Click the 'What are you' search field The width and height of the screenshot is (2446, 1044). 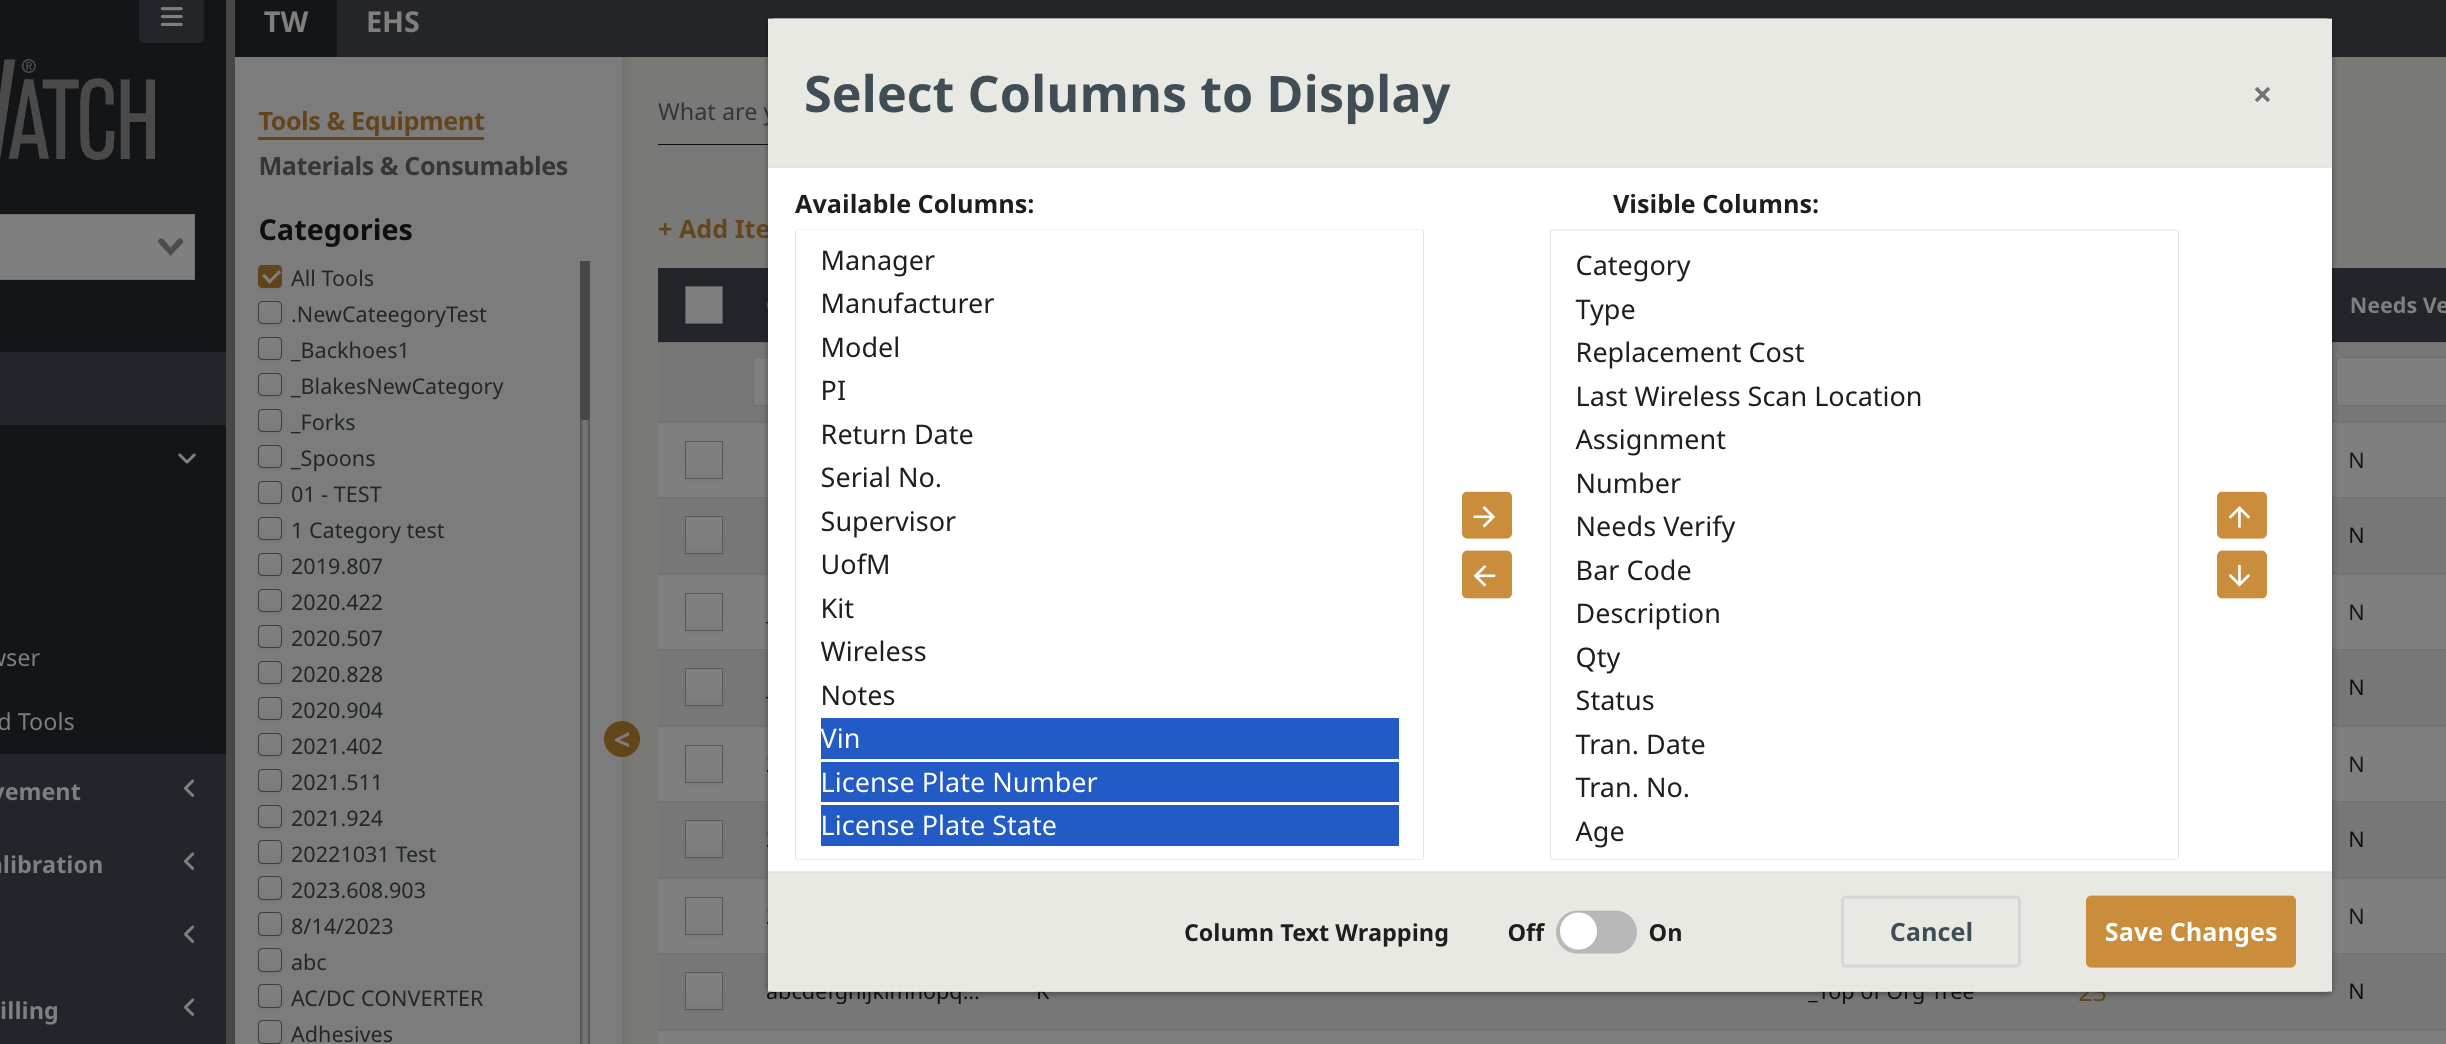[712, 113]
